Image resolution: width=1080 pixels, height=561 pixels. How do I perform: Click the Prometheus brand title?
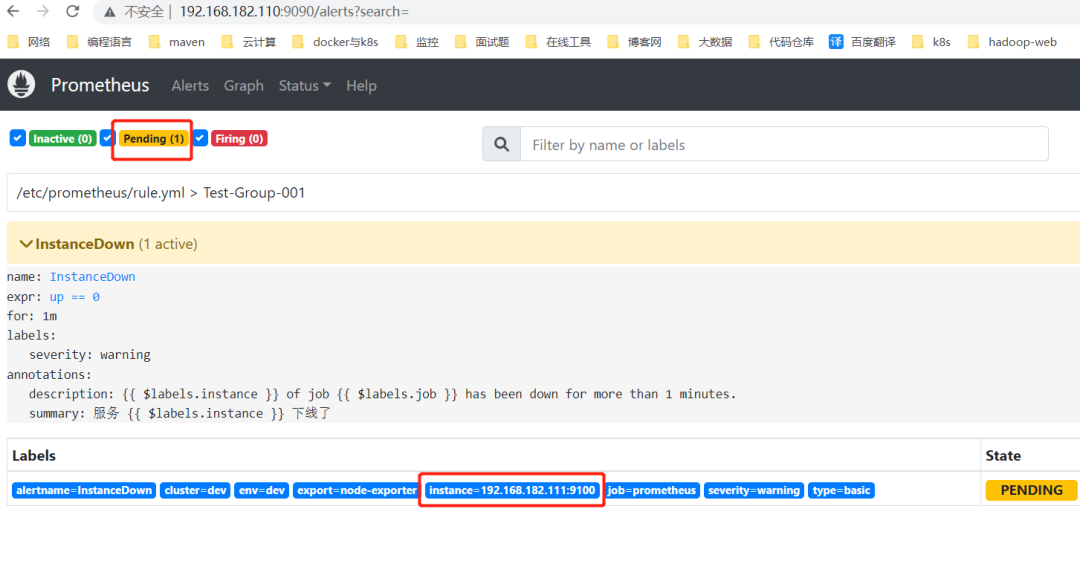pos(100,85)
